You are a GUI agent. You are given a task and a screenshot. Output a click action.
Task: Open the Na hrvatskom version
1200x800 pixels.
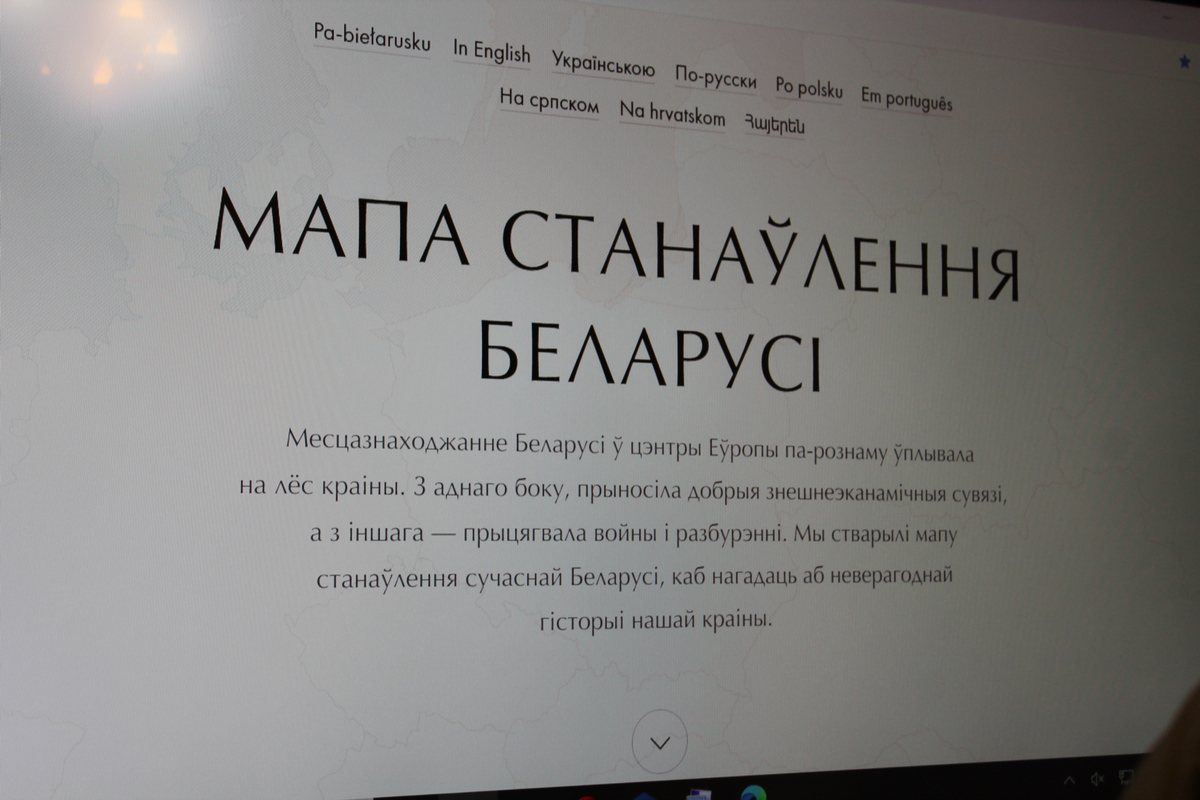click(672, 115)
